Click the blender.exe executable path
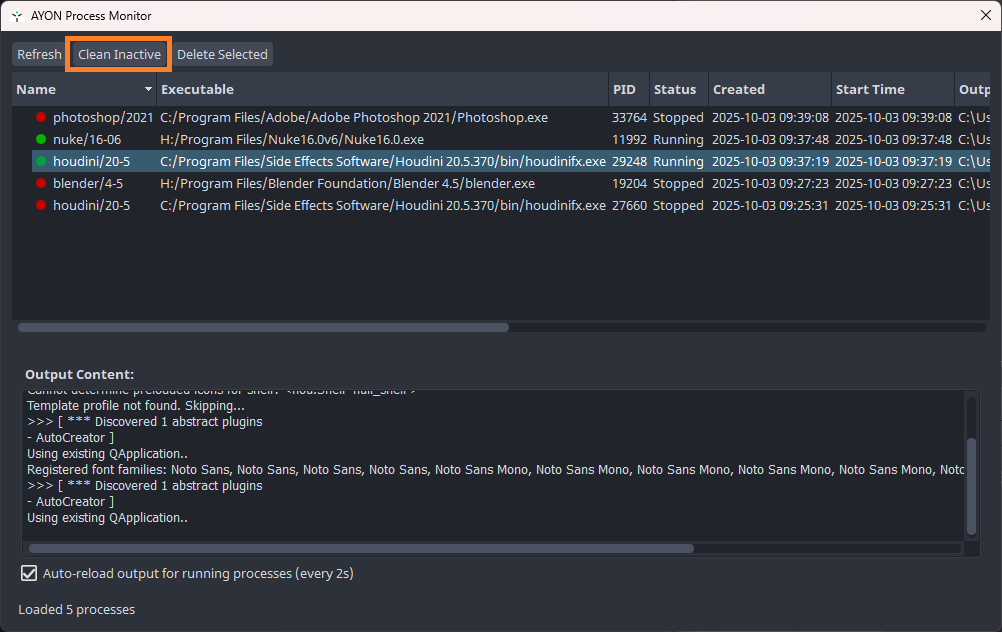The image size is (1002, 632). (348, 183)
